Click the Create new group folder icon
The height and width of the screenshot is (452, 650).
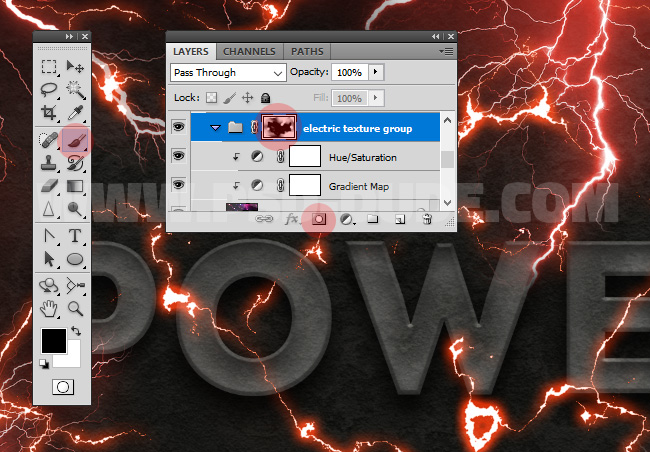coord(373,217)
